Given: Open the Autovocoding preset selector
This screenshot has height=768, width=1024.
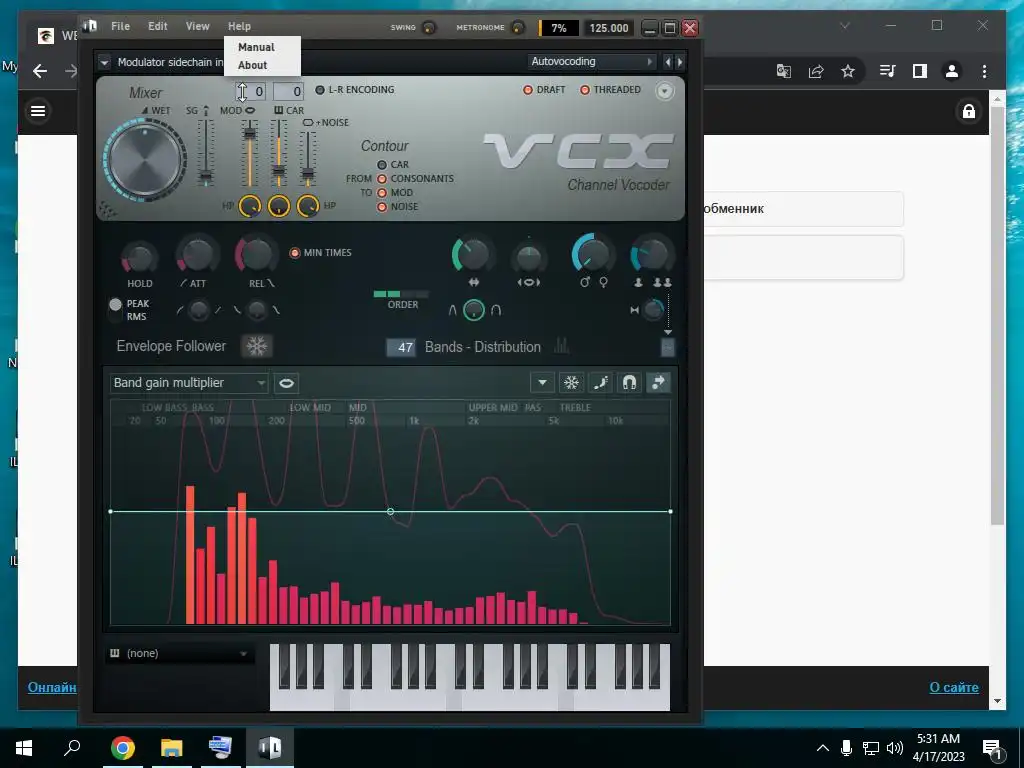Looking at the screenshot, I should 591,61.
